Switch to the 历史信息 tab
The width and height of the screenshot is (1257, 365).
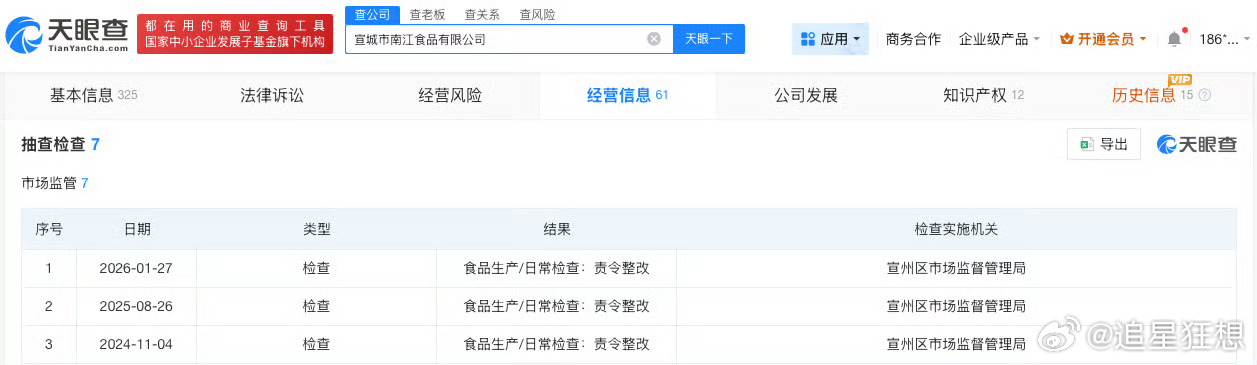pos(1153,96)
